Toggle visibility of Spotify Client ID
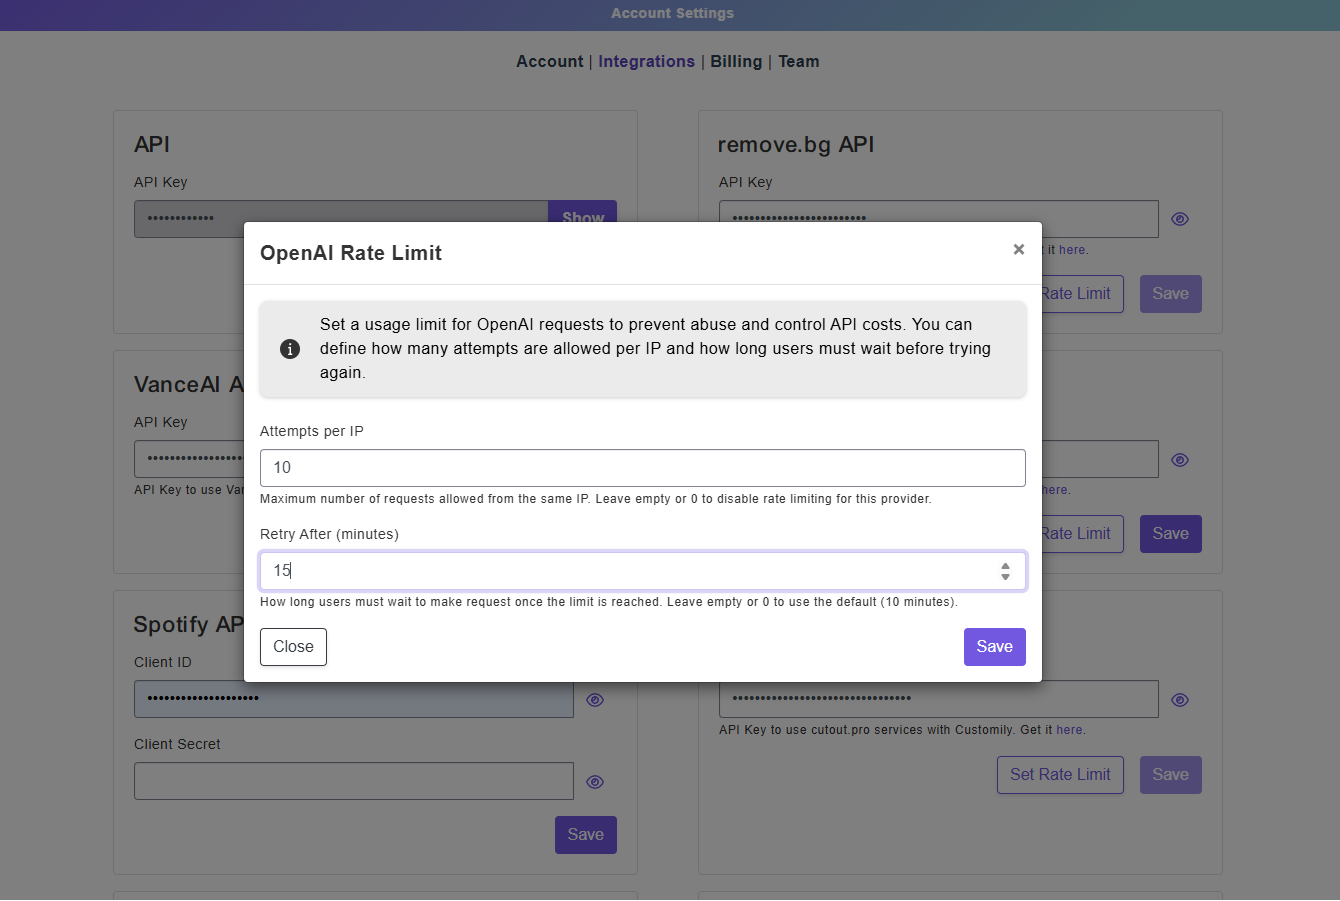This screenshot has width=1340, height=901. (x=595, y=700)
